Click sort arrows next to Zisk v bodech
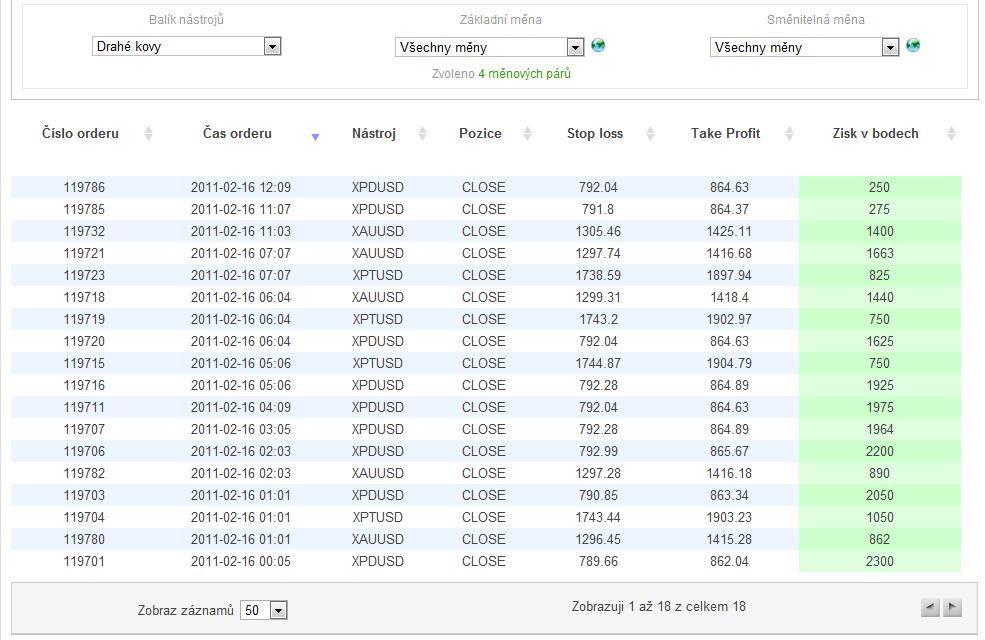This screenshot has height=640, width=985. [x=951, y=134]
